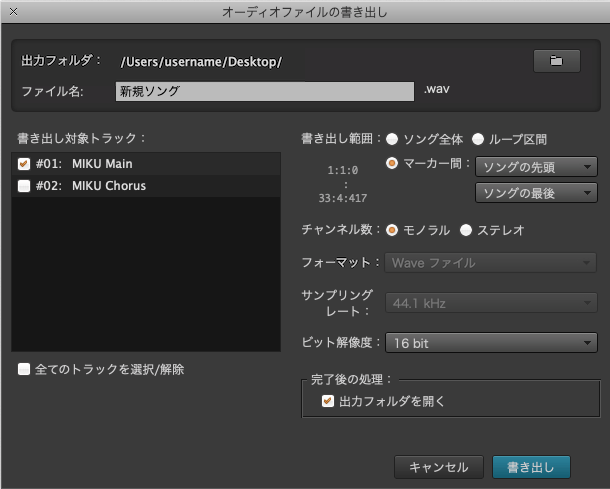Expand the ソングの最後 end marker dropdown
Viewport: 610px width, 489px height.
tap(535, 192)
